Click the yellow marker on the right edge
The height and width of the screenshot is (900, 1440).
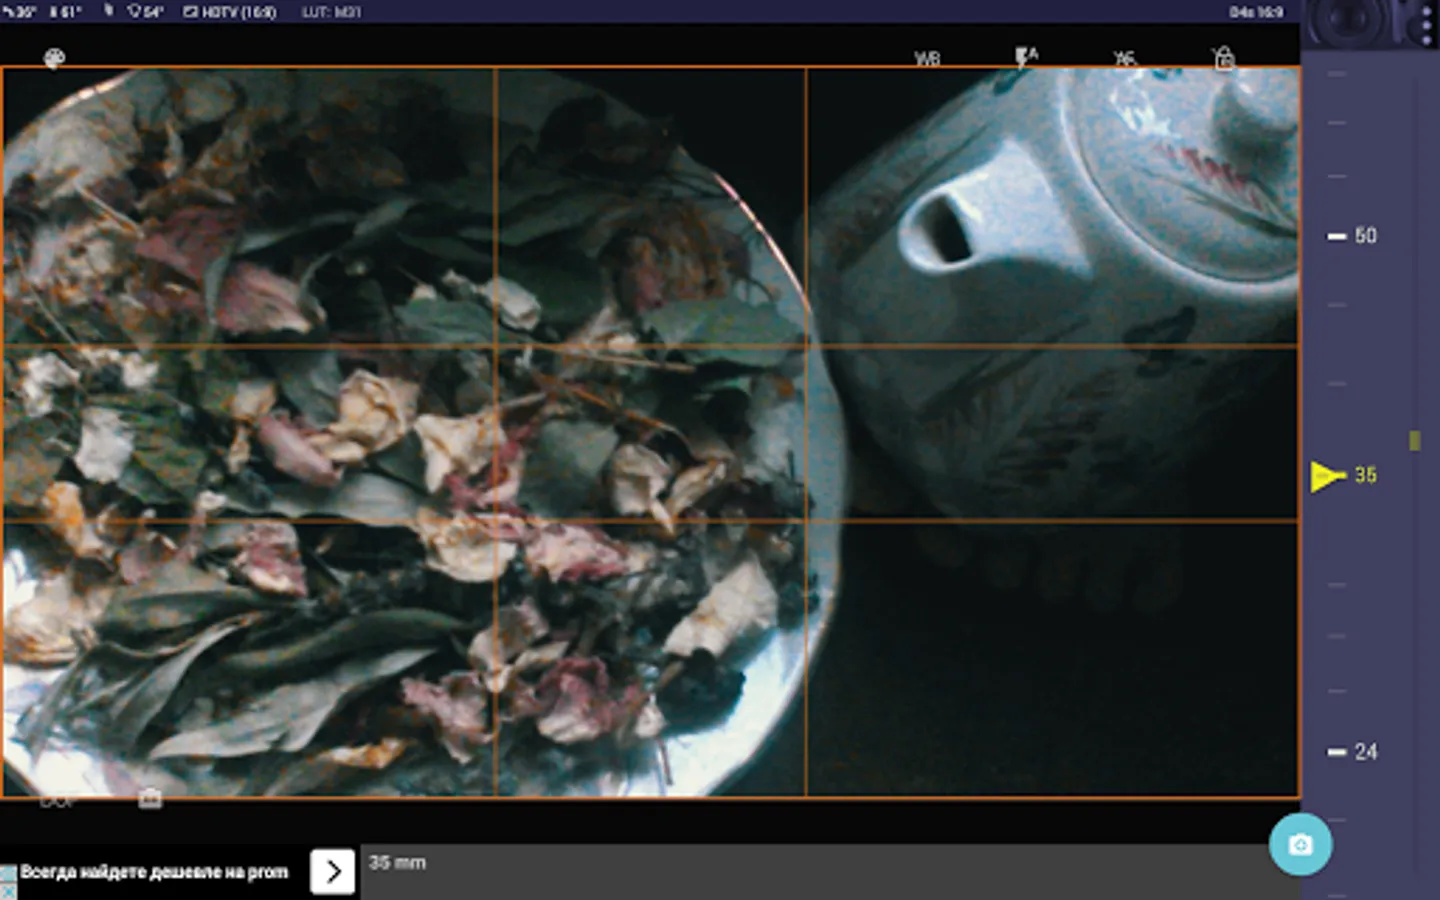click(x=1415, y=440)
